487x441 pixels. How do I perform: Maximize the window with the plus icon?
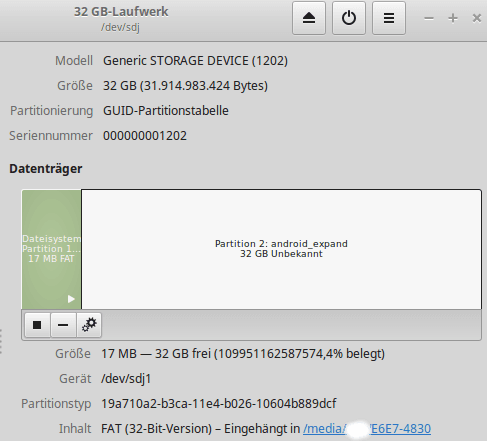click(453, 18)
